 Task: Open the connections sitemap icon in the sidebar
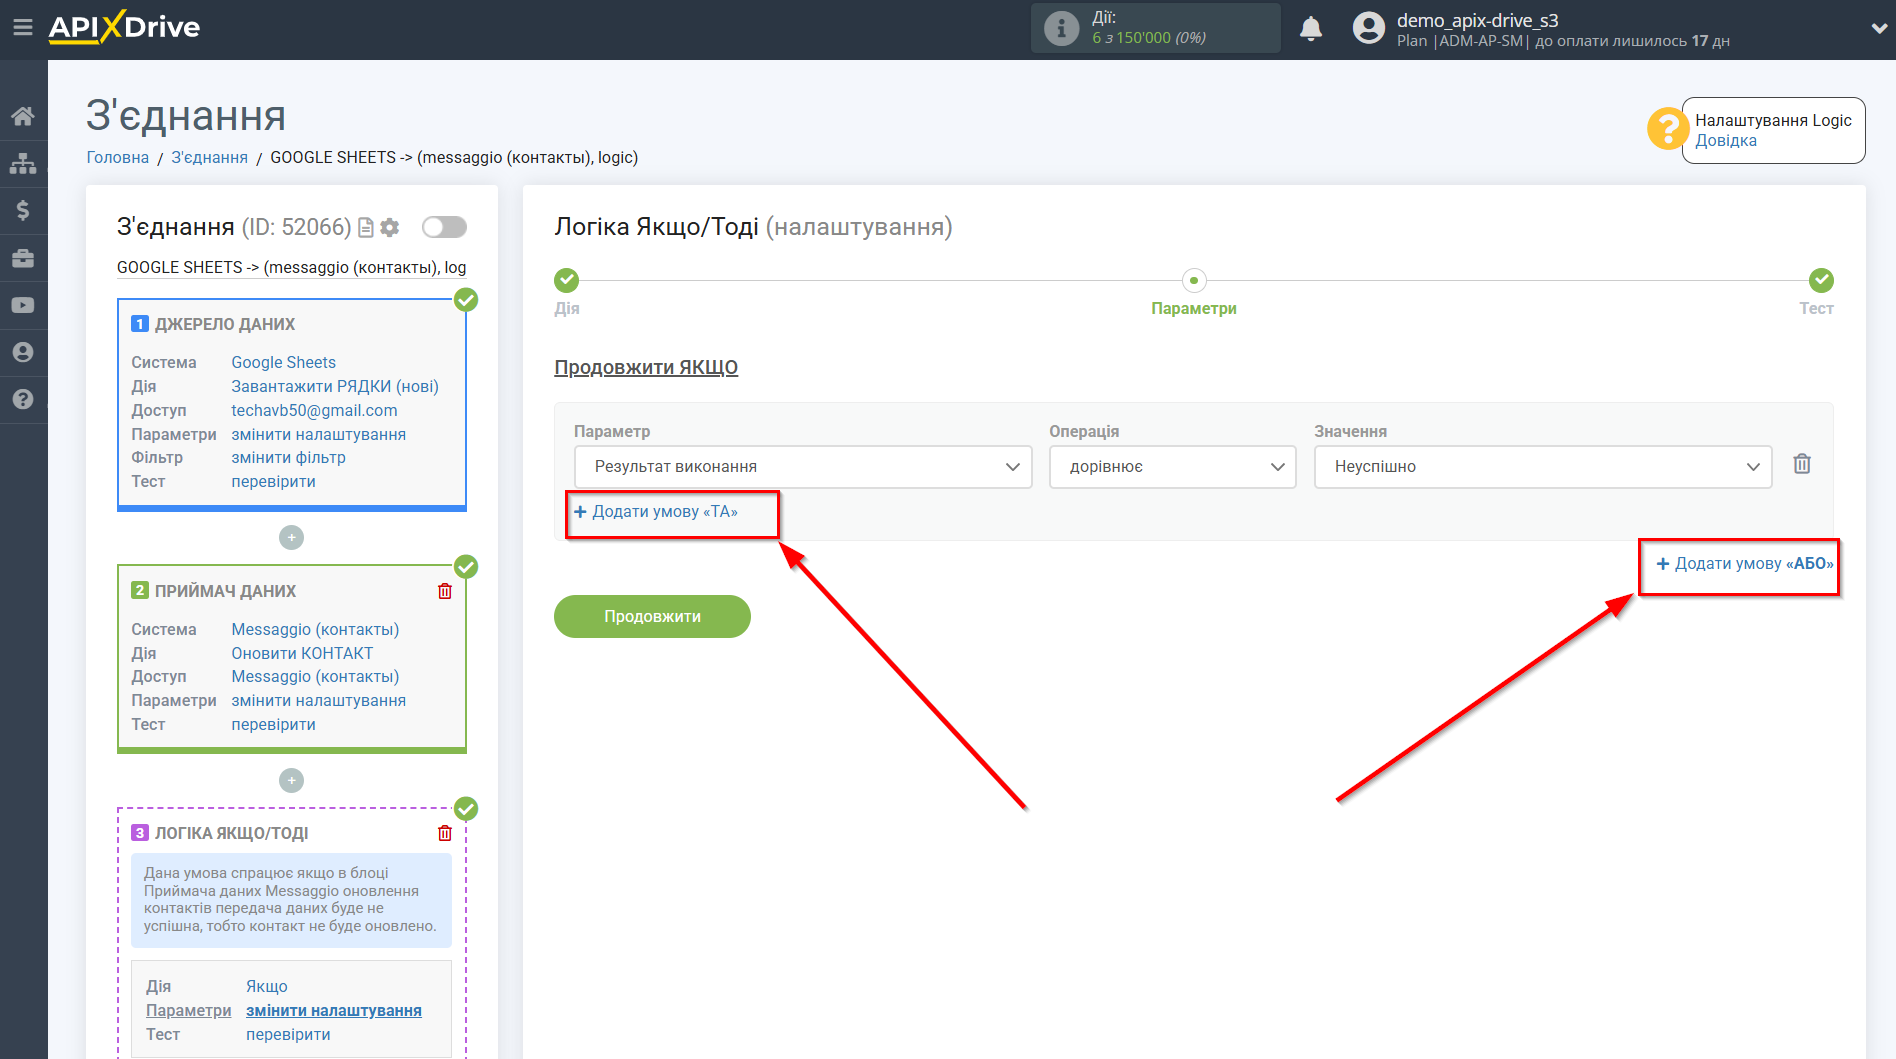pos(23,163)
